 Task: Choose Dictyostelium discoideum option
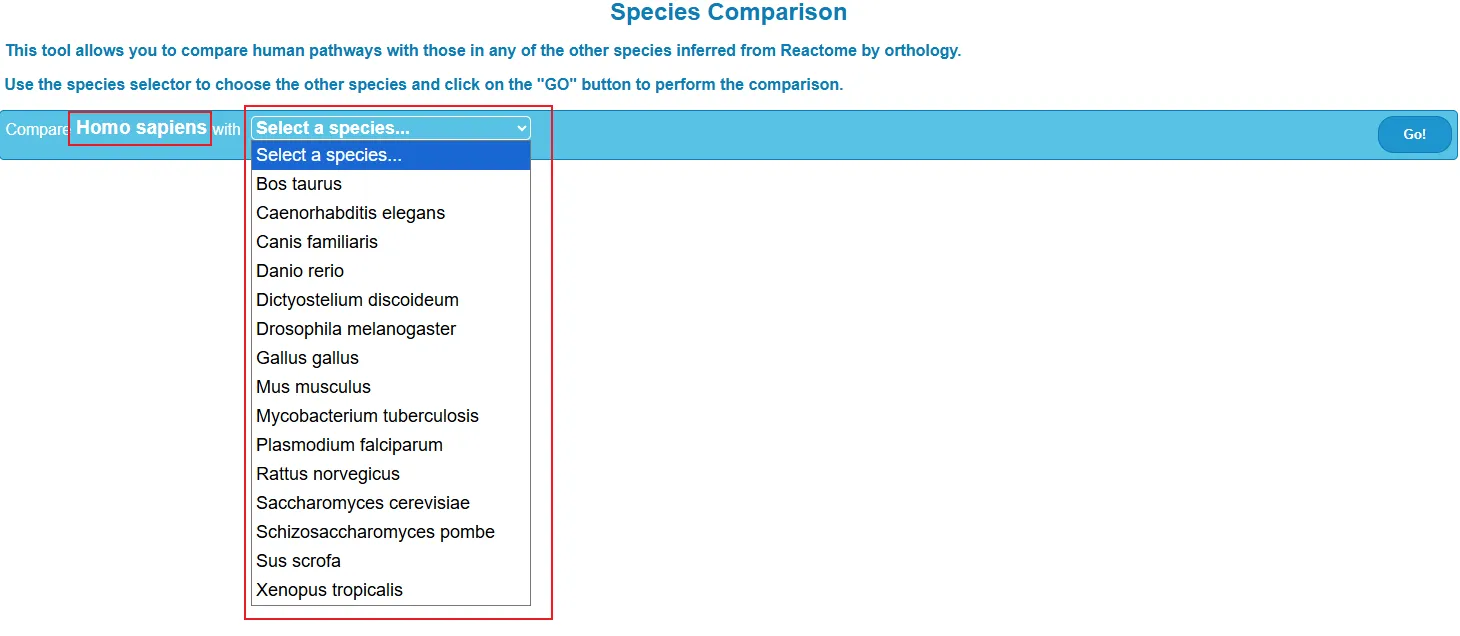click(357, 300)
